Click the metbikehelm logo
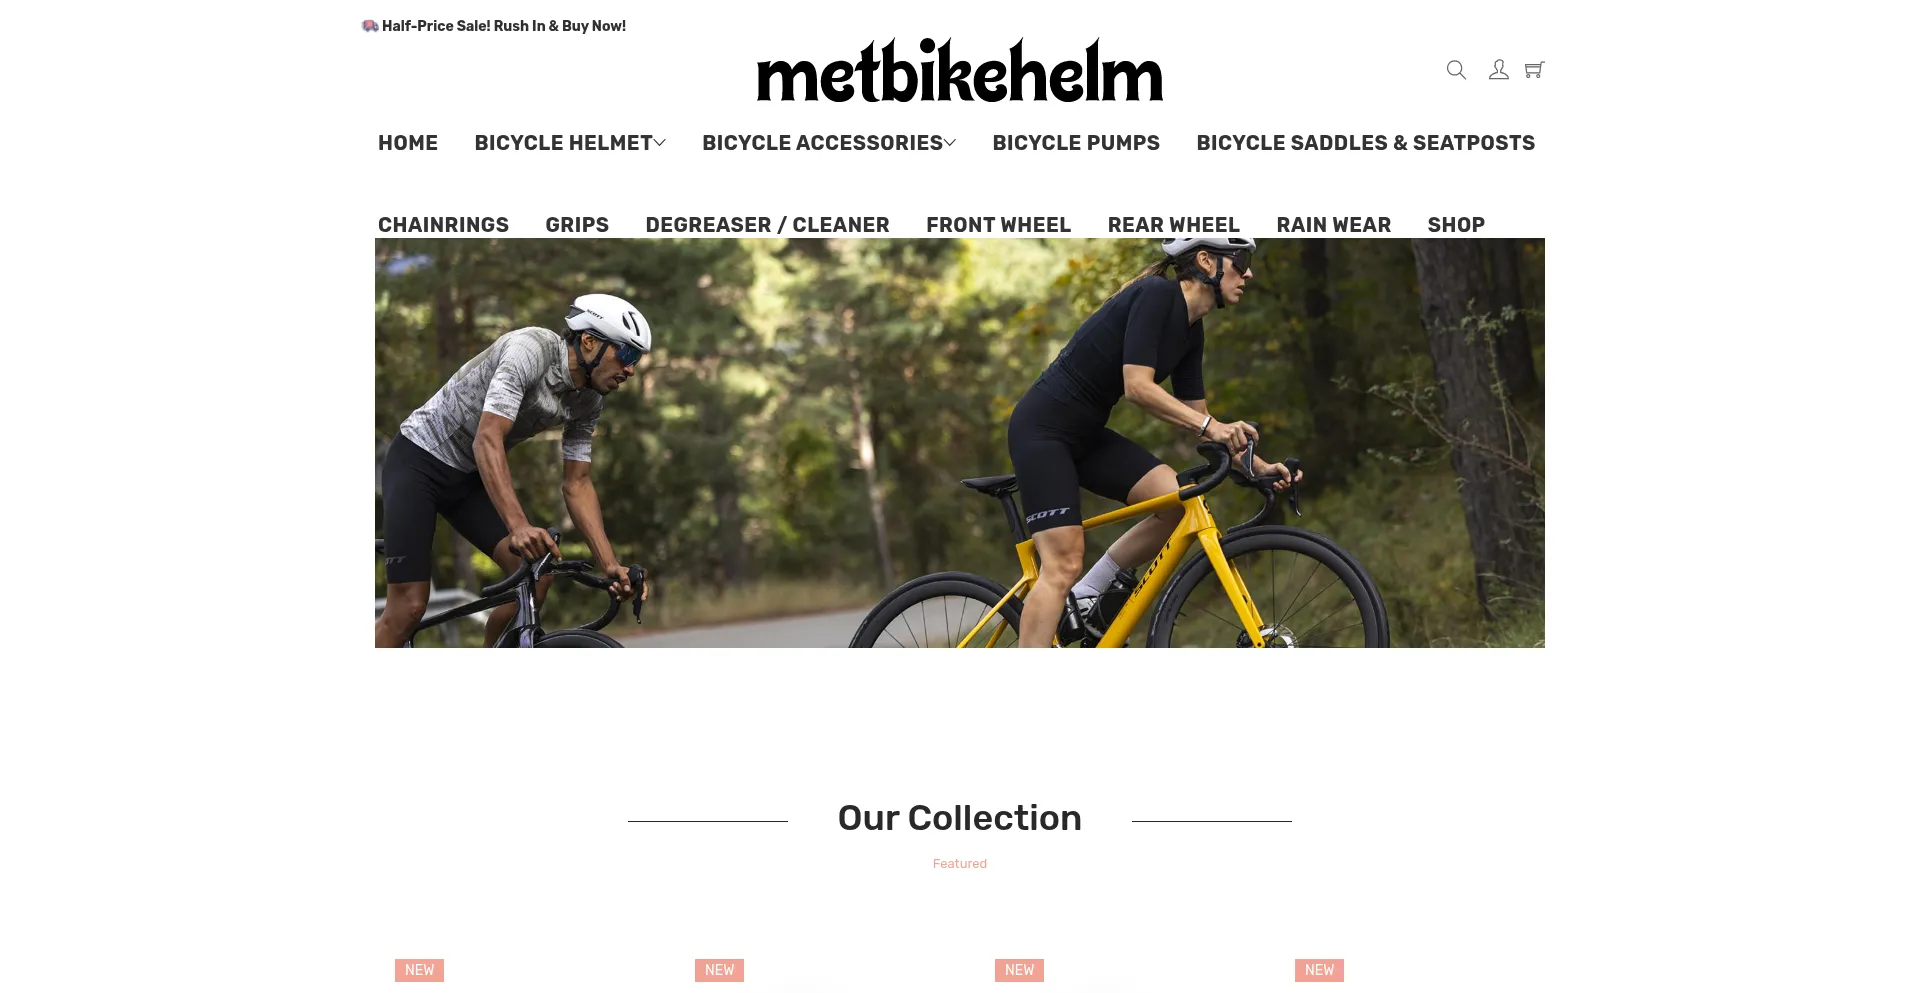The image size is (1920, 993). click(960, 71)
